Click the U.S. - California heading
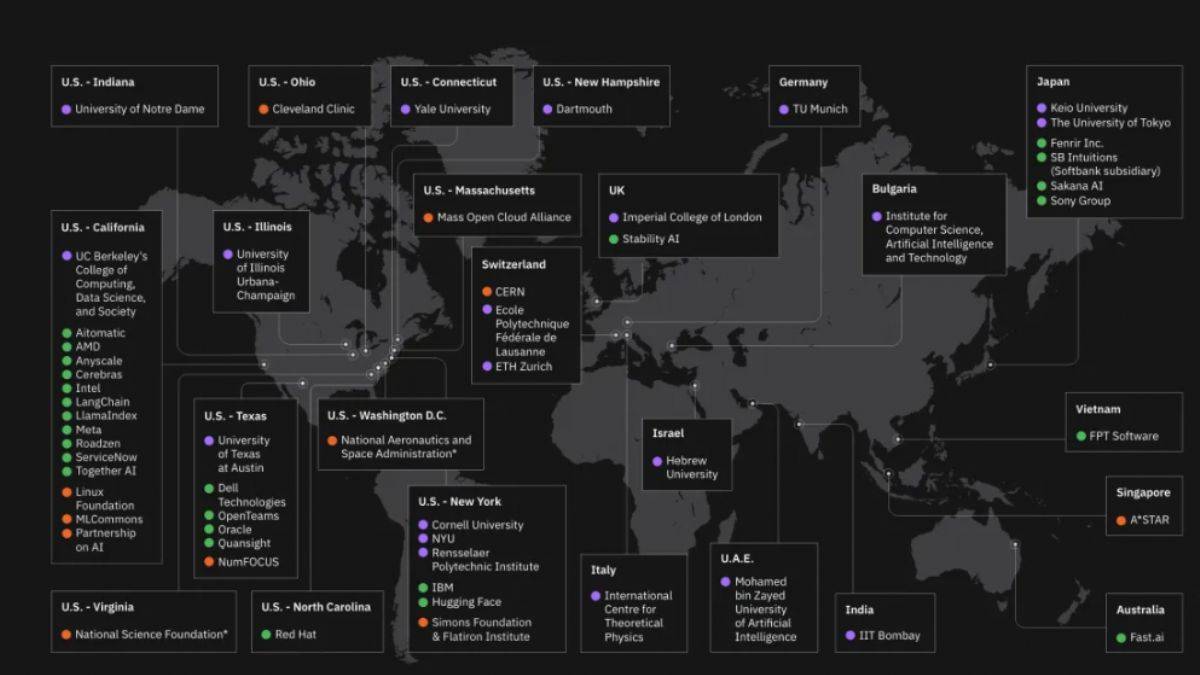 (x=103, y=227)
